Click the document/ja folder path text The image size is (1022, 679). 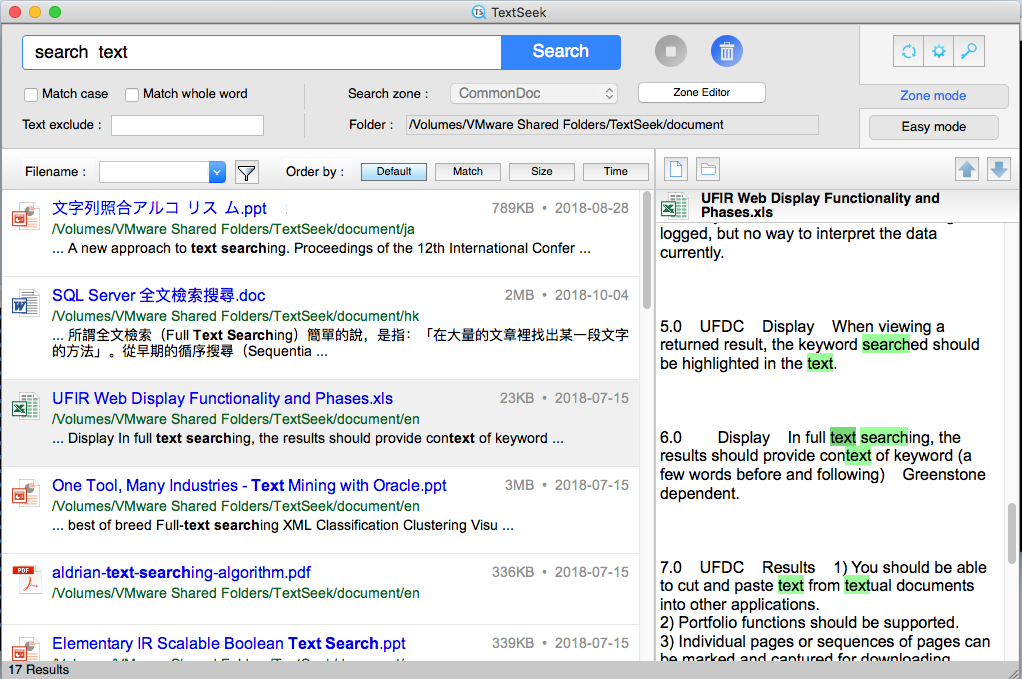click(x=233, y=229)
